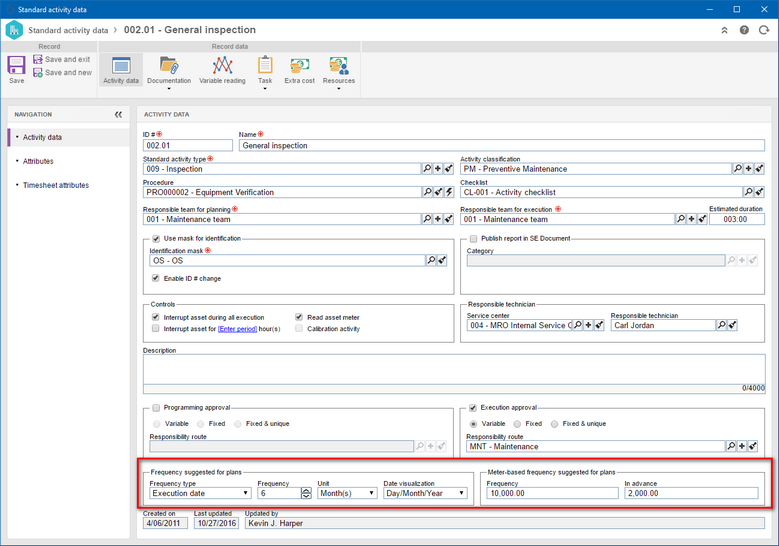Click the Frequency spinner arrows
This screenshot has width=779, height=546.
point(307,493)
